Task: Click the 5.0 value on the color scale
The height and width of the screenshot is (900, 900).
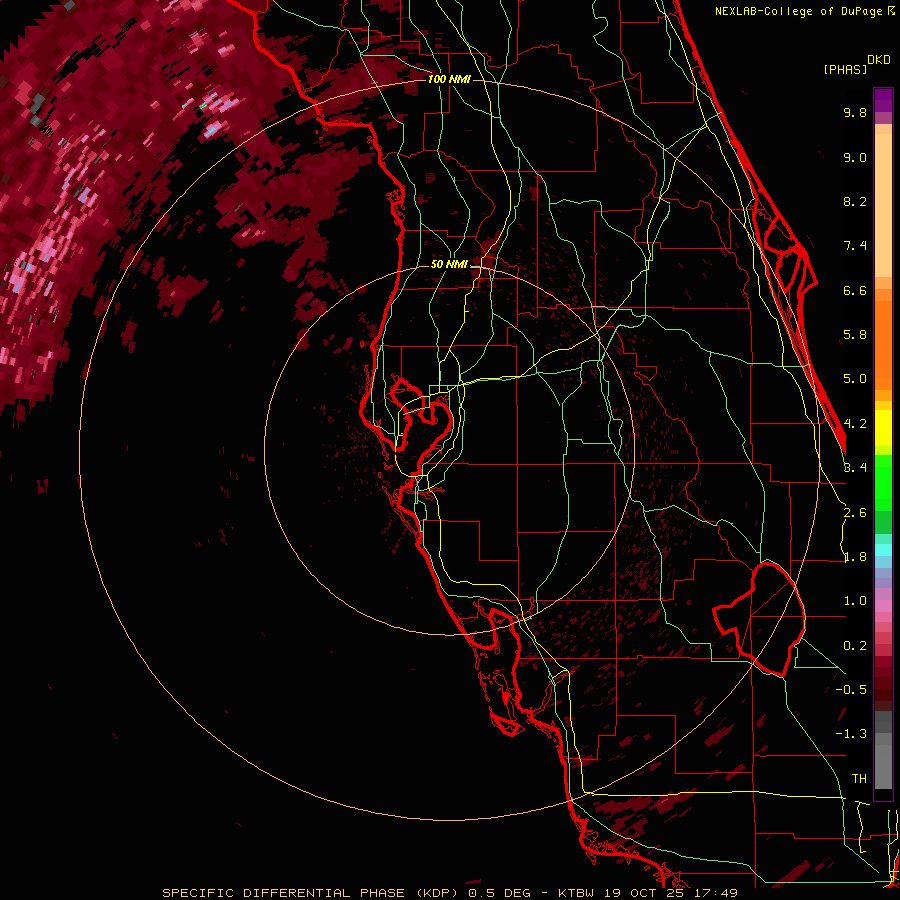Action: [855, 379]
